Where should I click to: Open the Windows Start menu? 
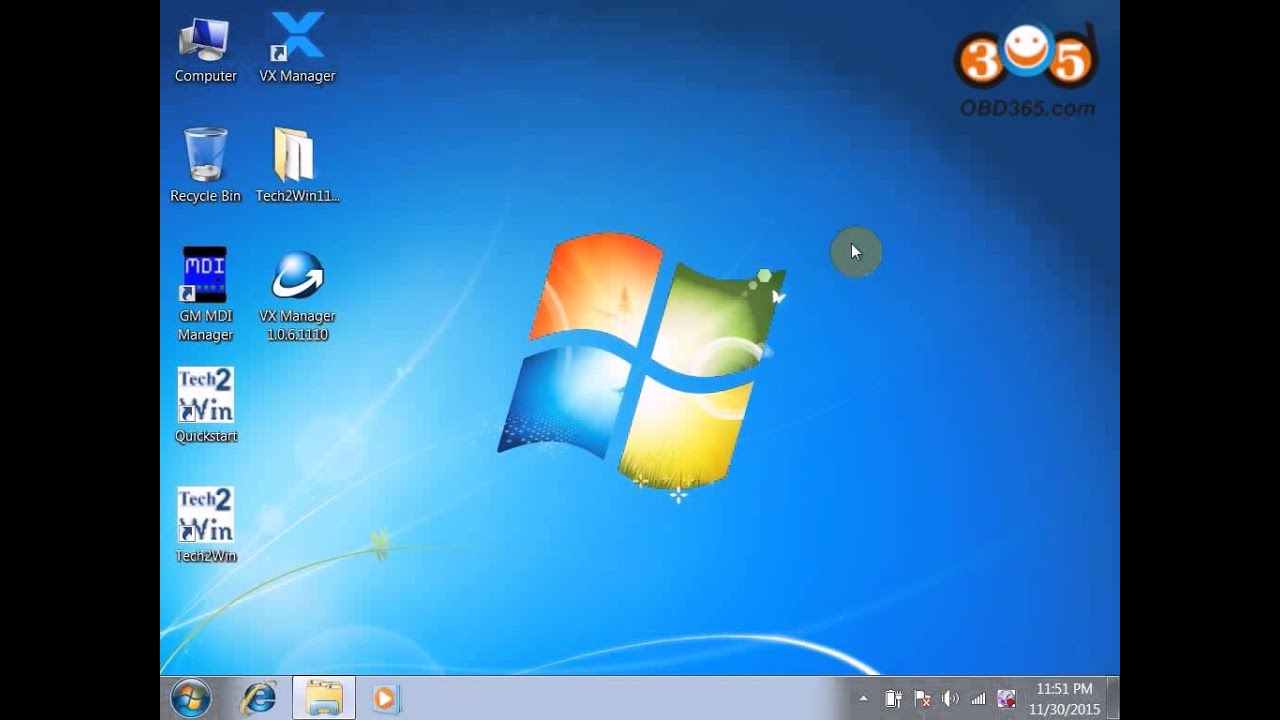[190, 698]
